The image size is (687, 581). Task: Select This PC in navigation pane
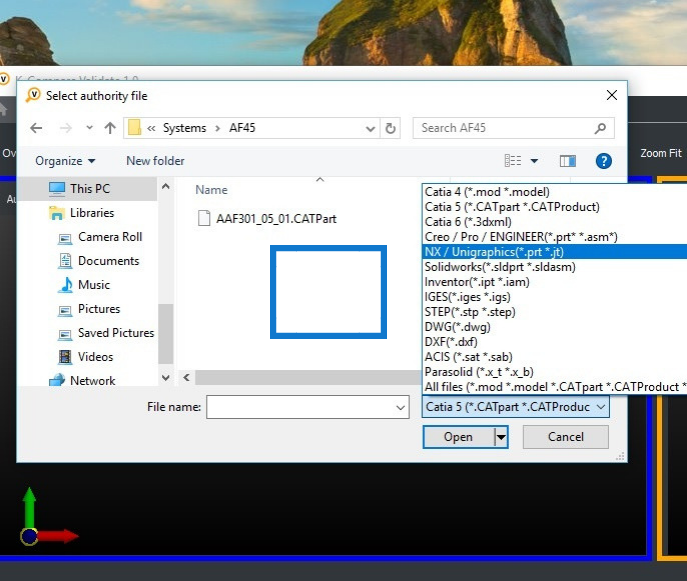[x=90, y=189]
